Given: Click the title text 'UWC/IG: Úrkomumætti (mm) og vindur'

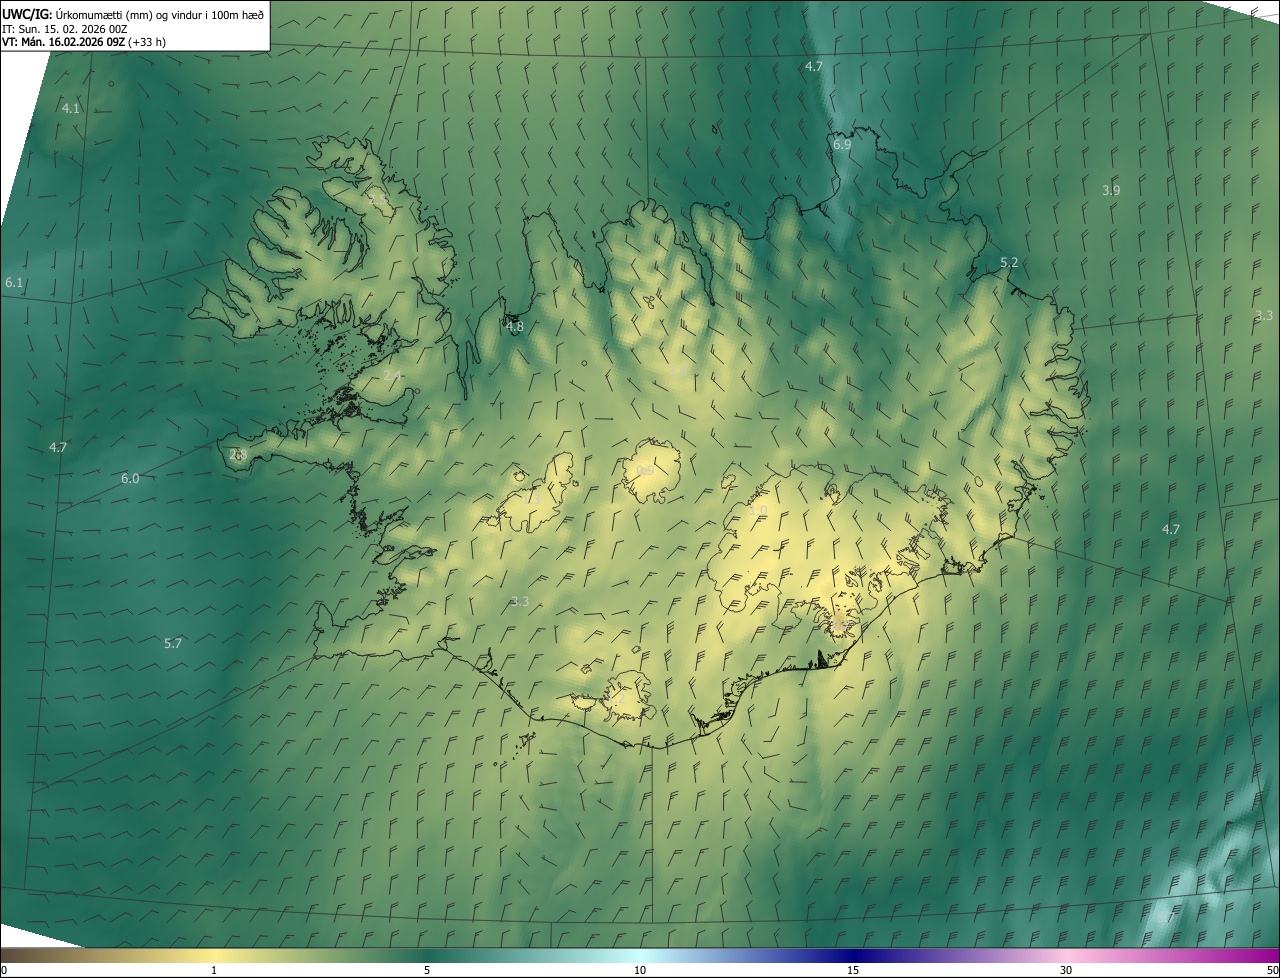Looking at the screenshot, I should 100,14.
